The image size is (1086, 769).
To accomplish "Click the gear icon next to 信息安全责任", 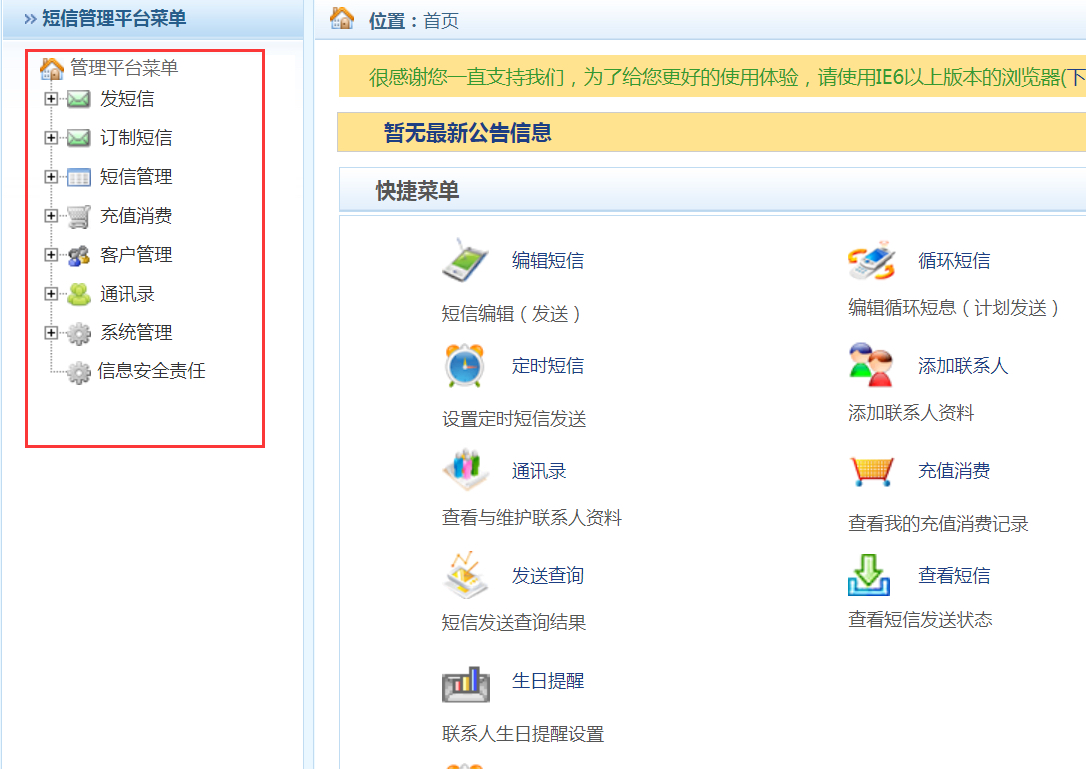I will pyautogui.click(x=78, y=372).
